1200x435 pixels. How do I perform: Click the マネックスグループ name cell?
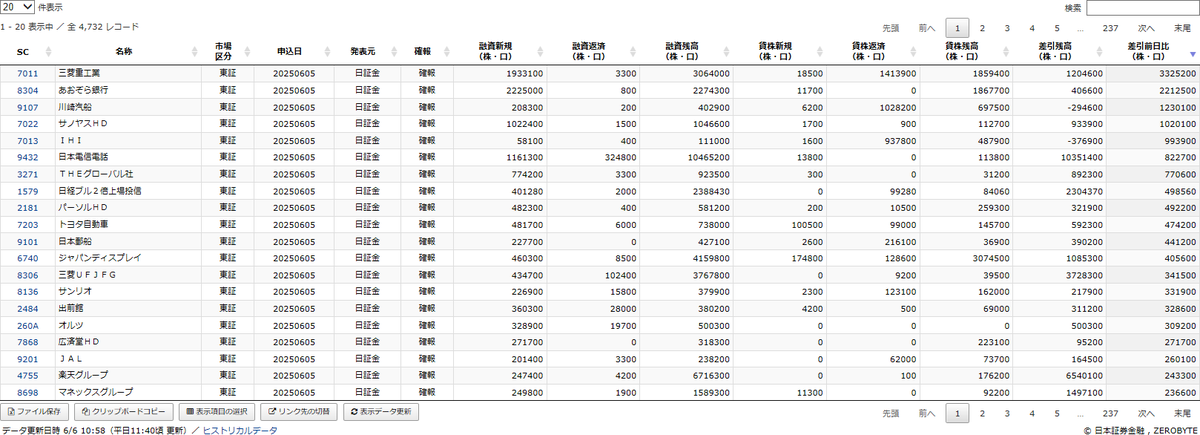tap(128, 393)
